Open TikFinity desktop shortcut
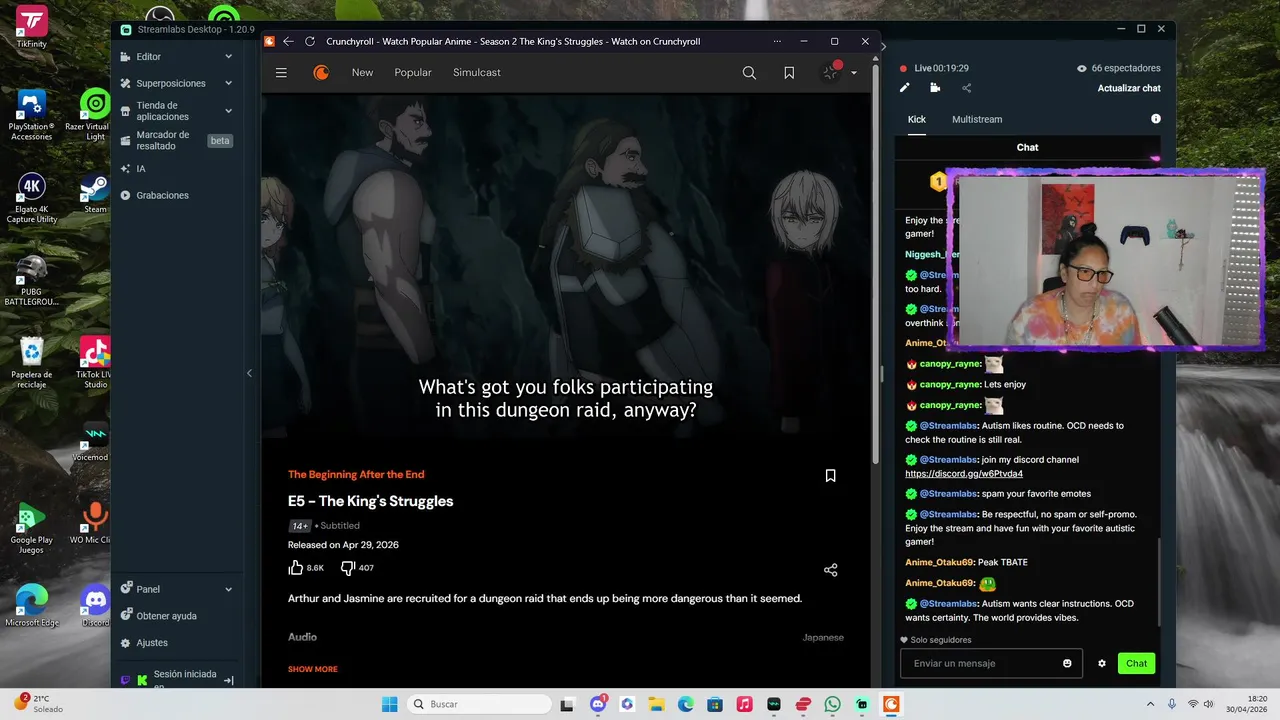This screenshot has width=1280, height=720. [x=32, y=27]
